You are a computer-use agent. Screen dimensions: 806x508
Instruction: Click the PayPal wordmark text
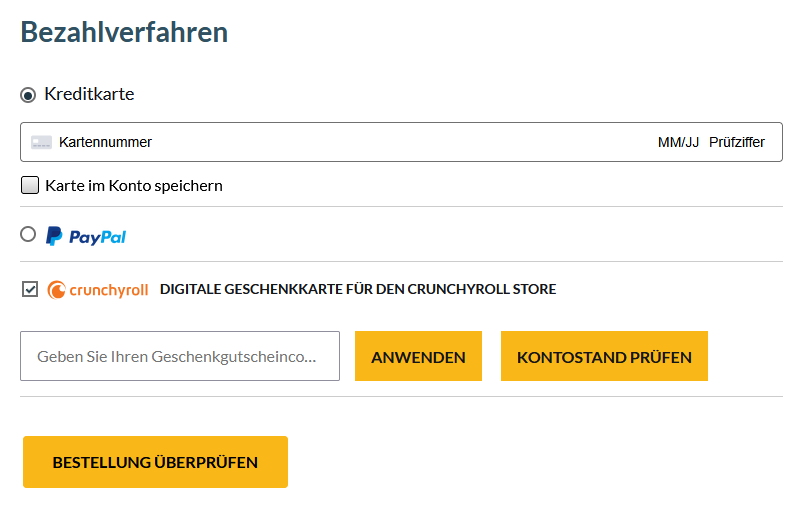click(98, 237)
